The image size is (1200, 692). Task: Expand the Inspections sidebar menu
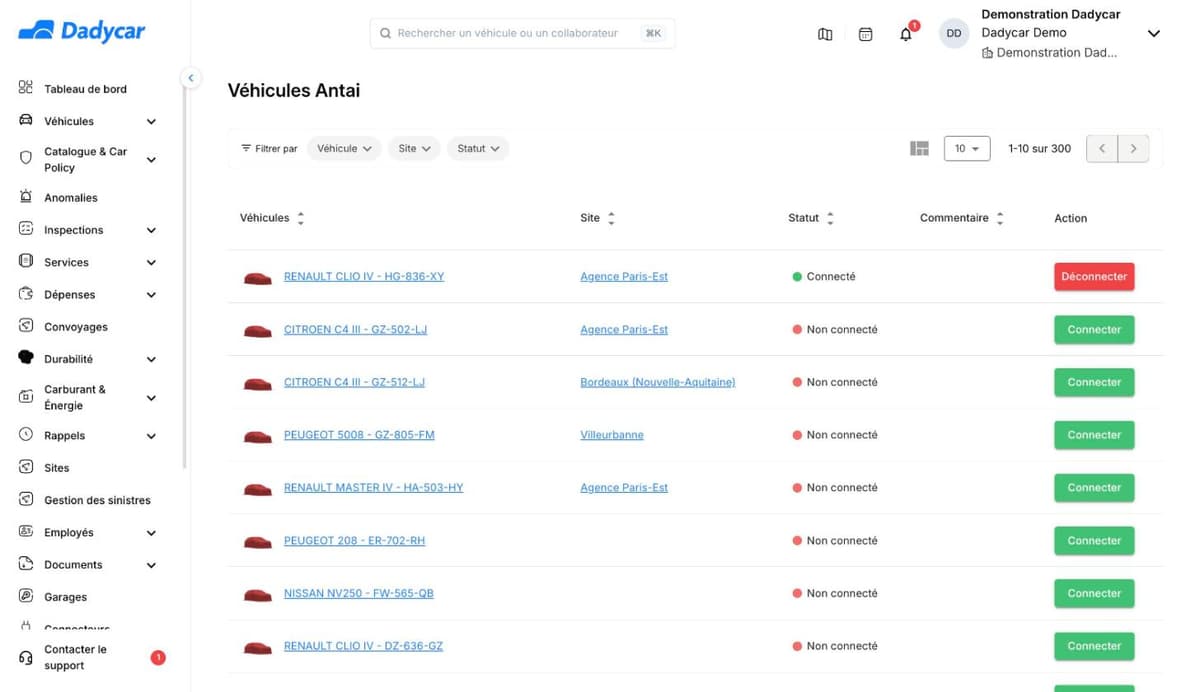(151, 230)
